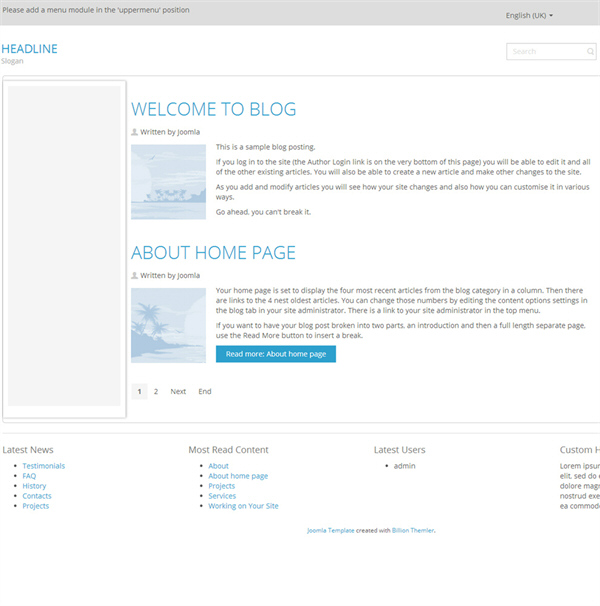Click the Welcome to Blog thumbnail image

[x=168, y=181]
